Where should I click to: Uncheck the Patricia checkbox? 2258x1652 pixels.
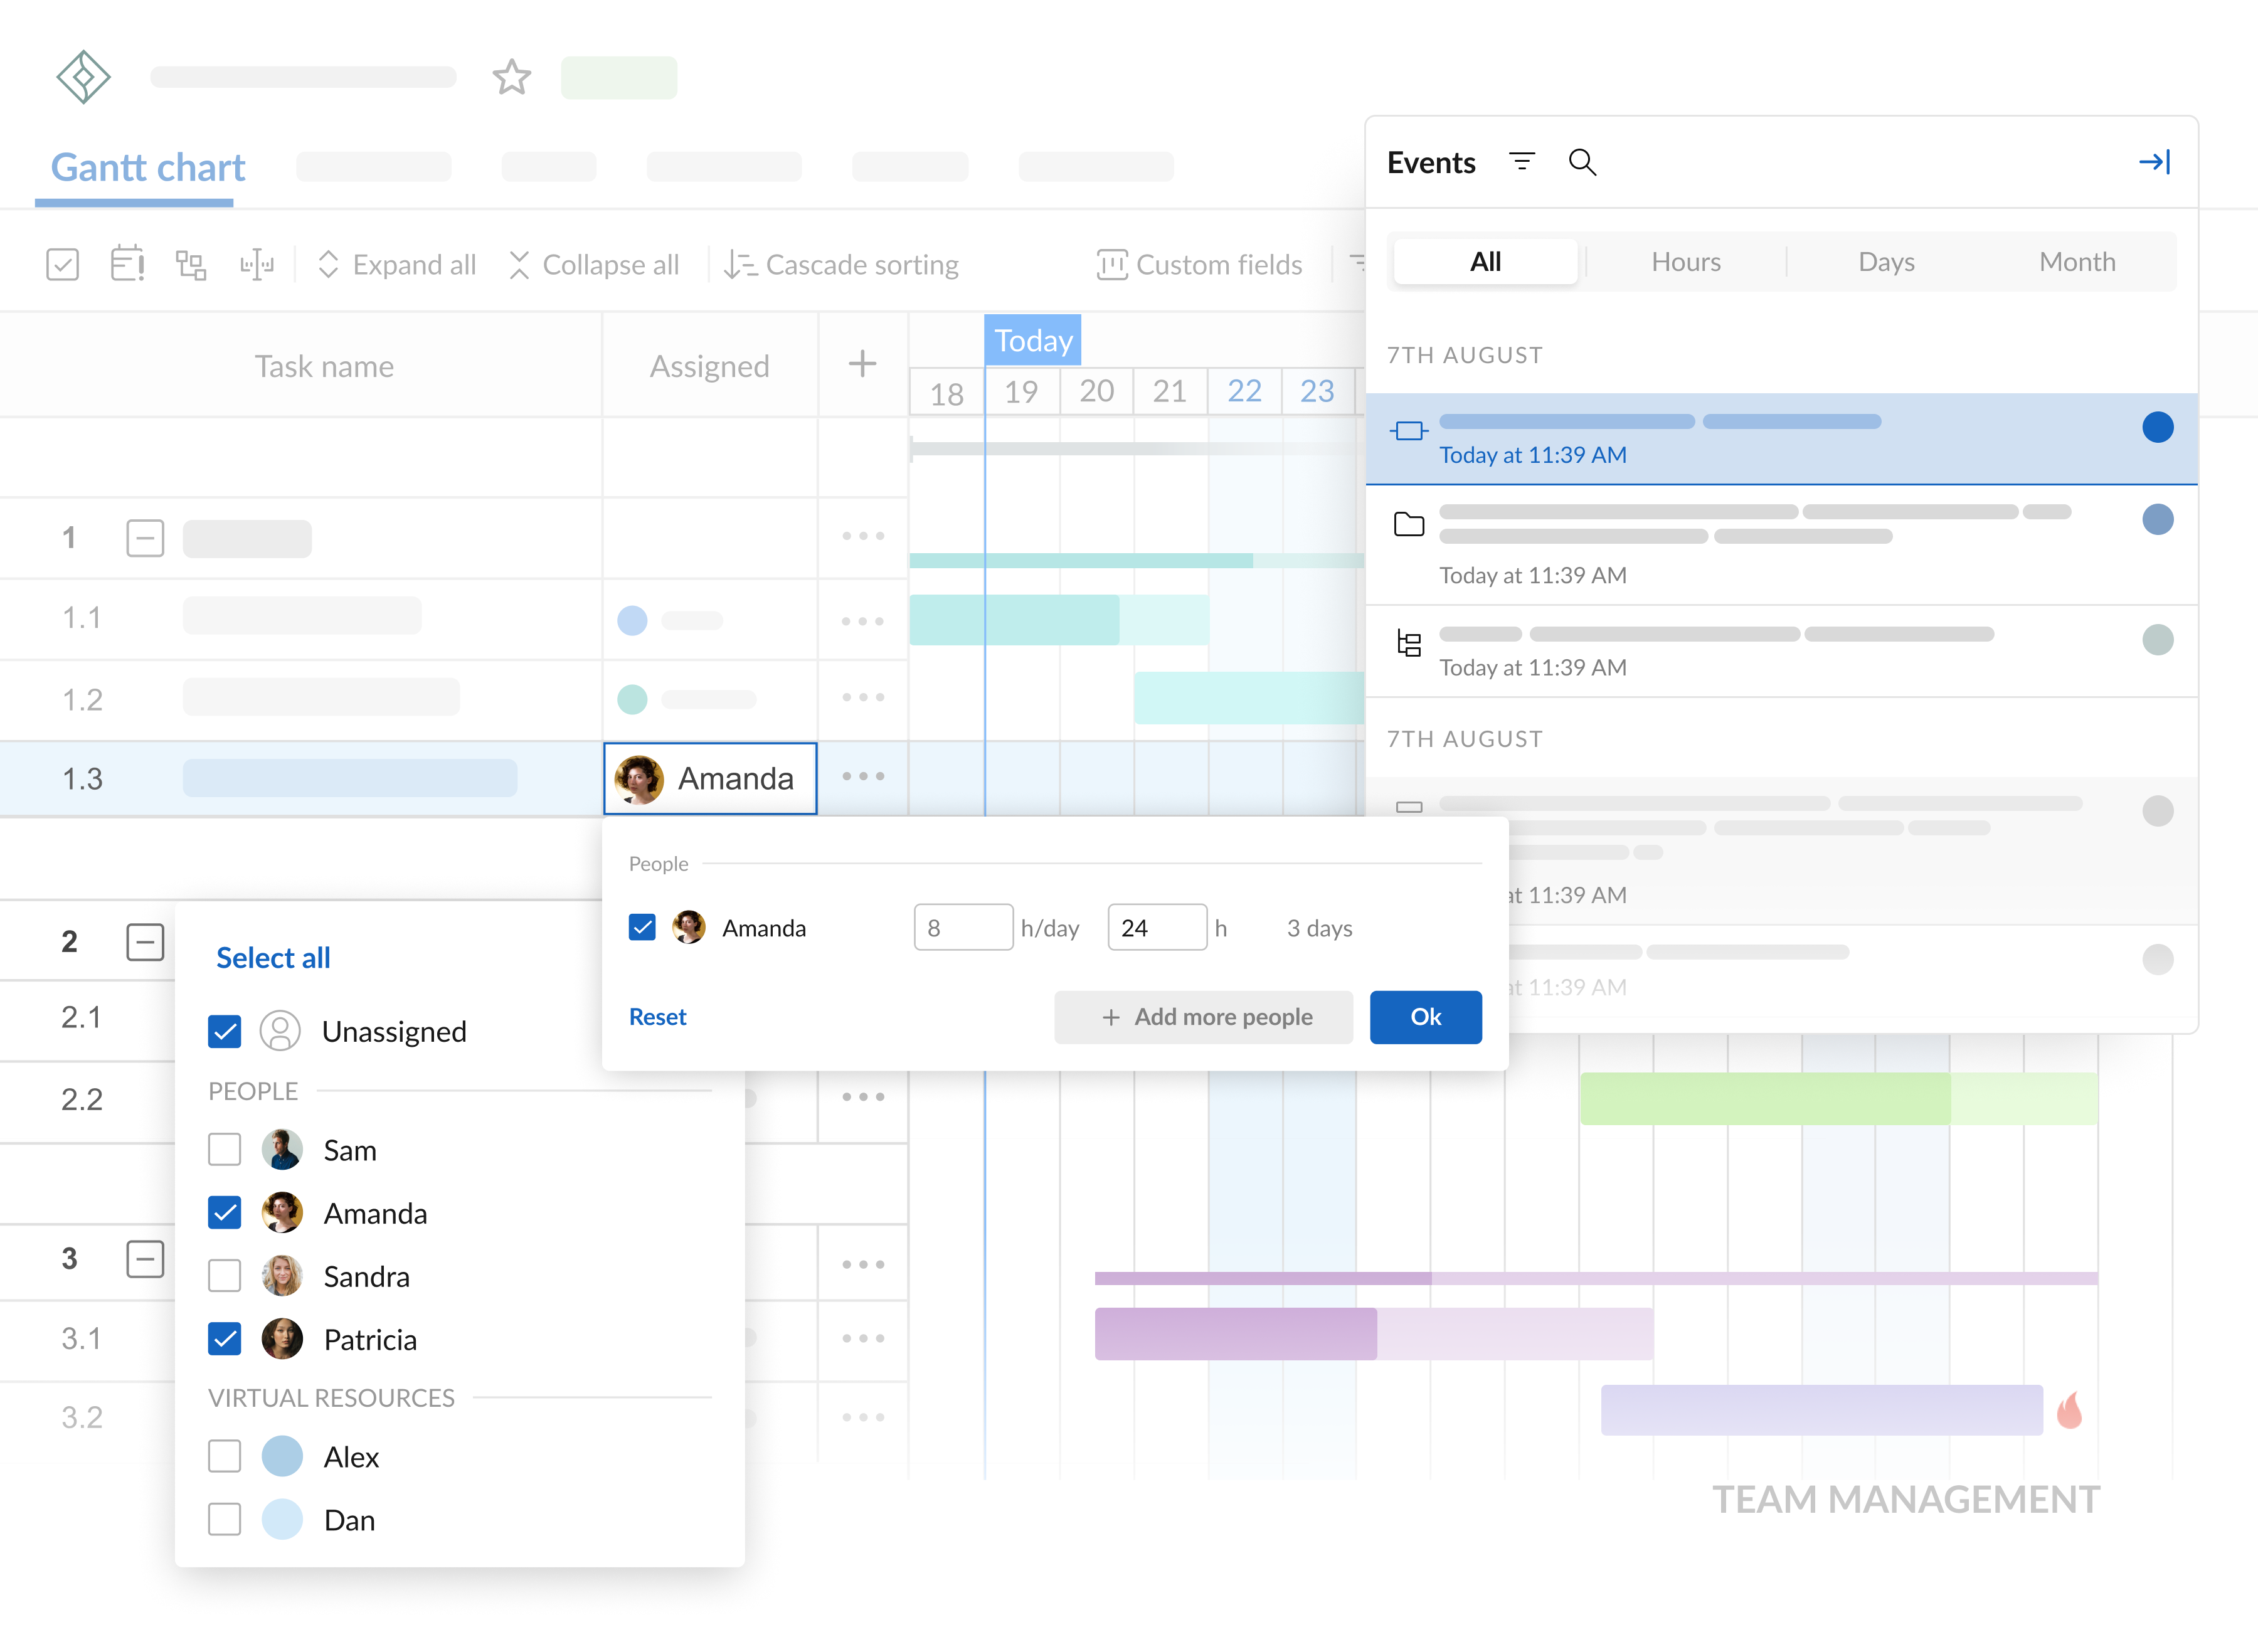(x=225, y=1338)
